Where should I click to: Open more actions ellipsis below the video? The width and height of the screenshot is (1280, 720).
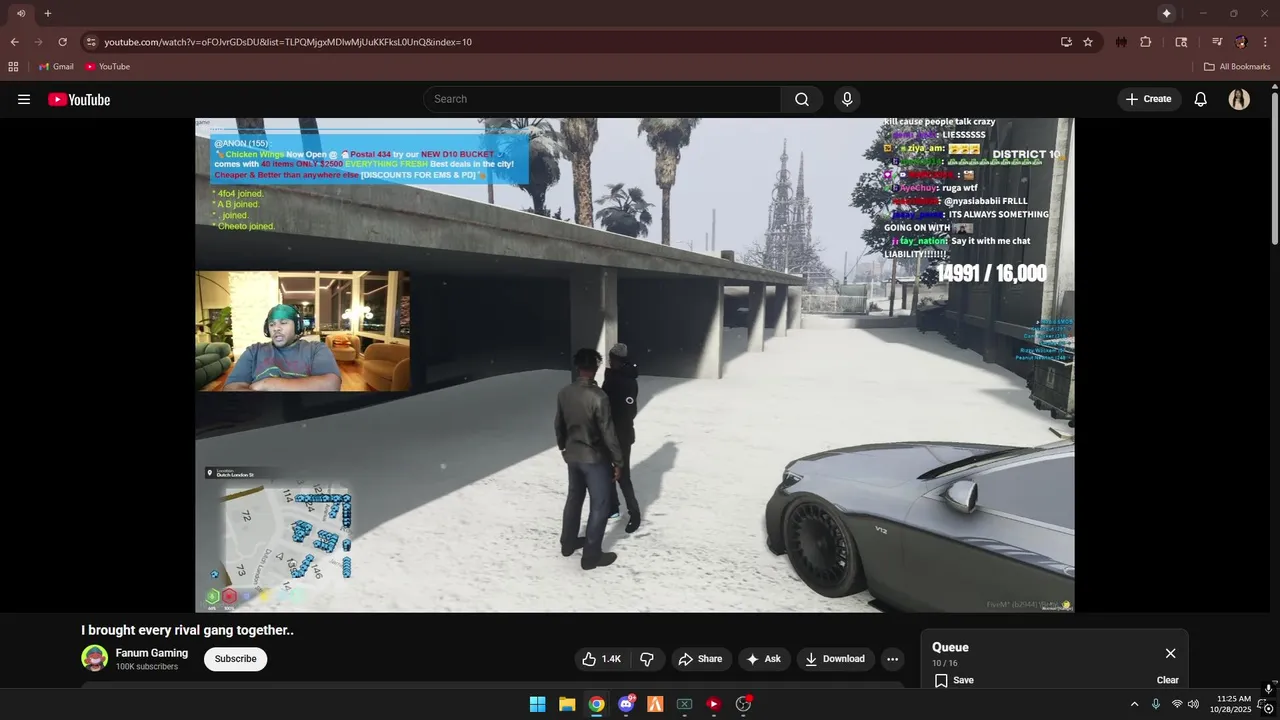coord(892,659)
